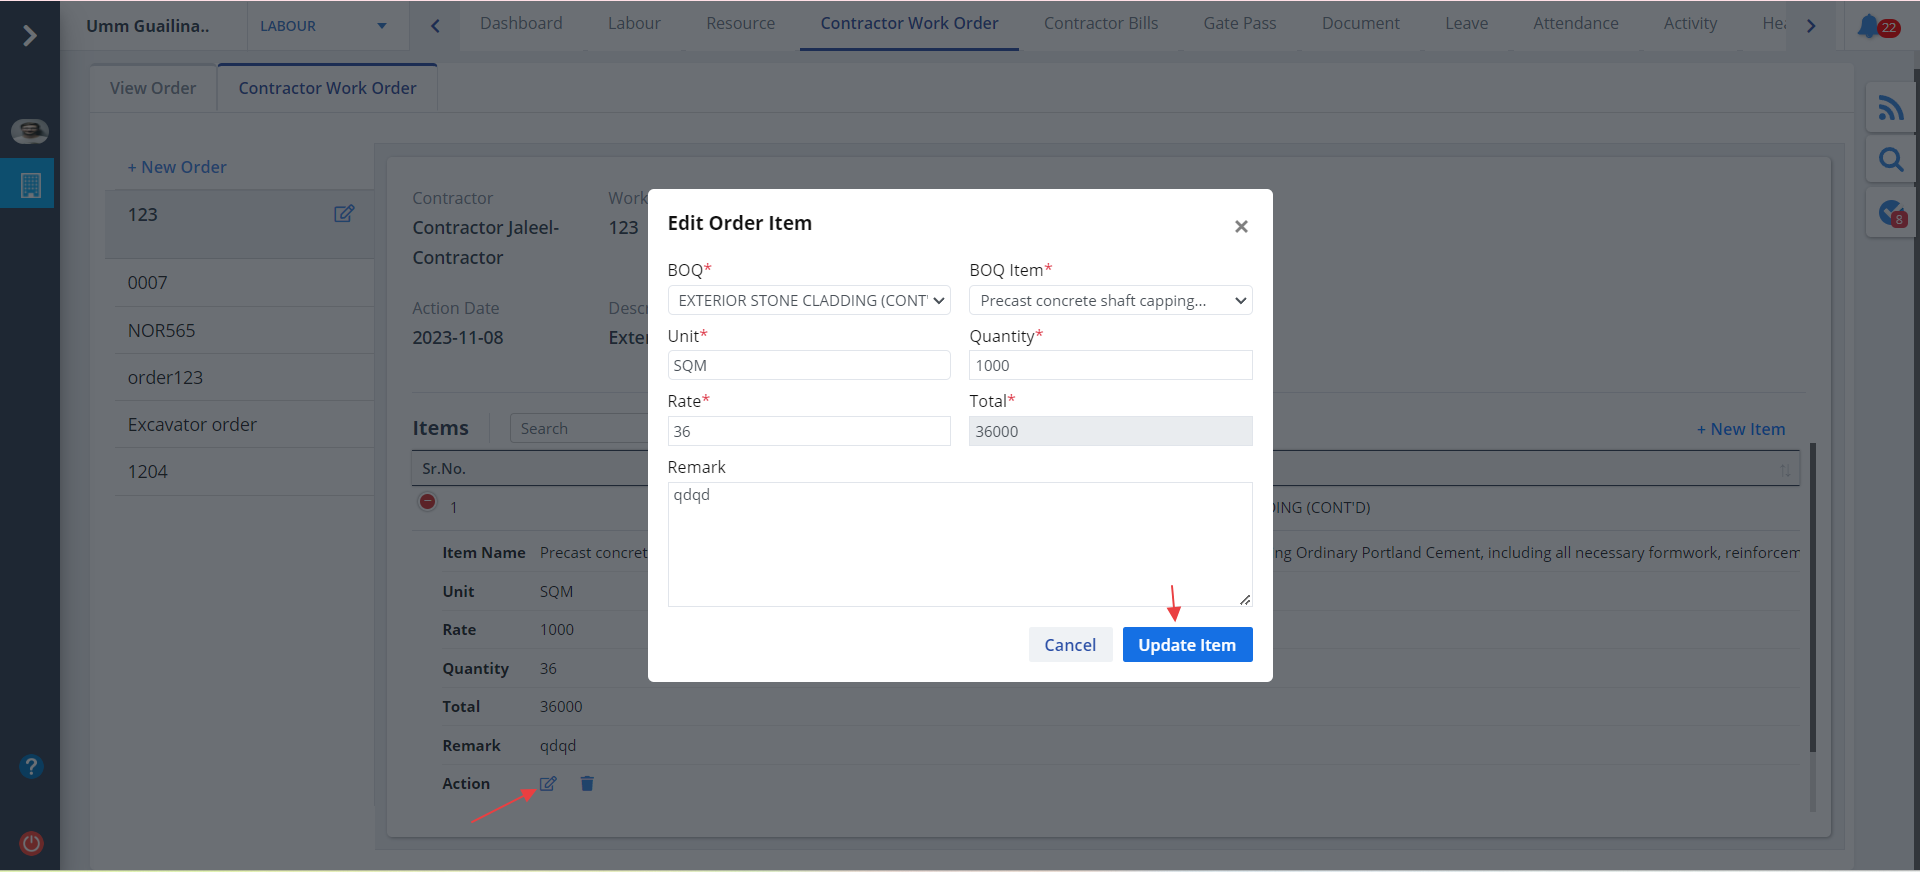The image size is (1920, 872).
Task: Click the notification bell icon
Action: (x=1869, y=26)
